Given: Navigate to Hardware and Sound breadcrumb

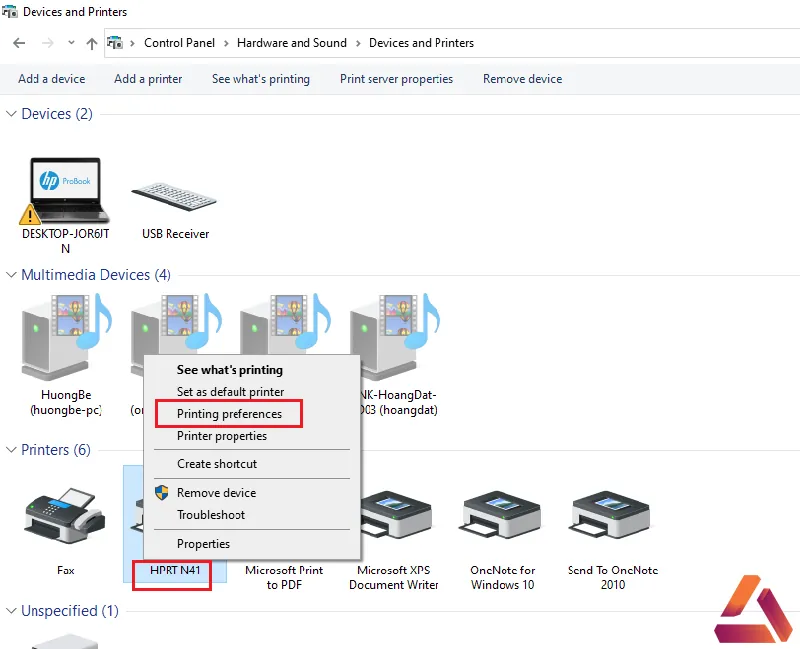Looking at the screenshot, I should (x=292, y=43).
